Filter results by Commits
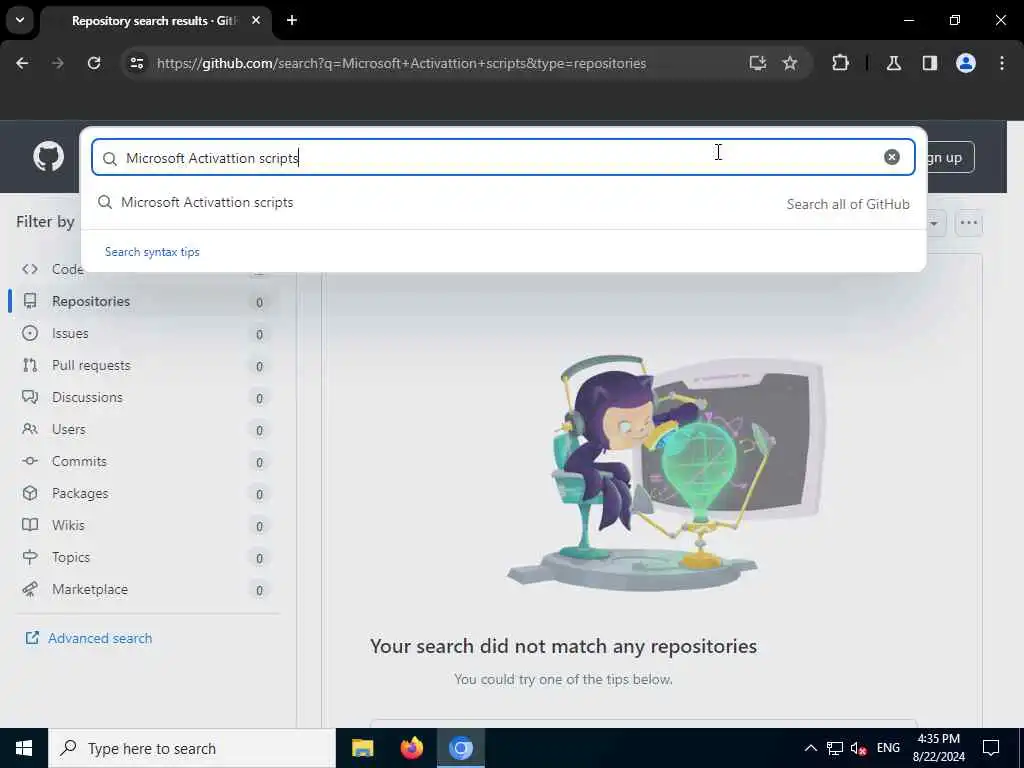Image resolution: width=1024 pixels, height=768 pixels. (x=145, y=461)
